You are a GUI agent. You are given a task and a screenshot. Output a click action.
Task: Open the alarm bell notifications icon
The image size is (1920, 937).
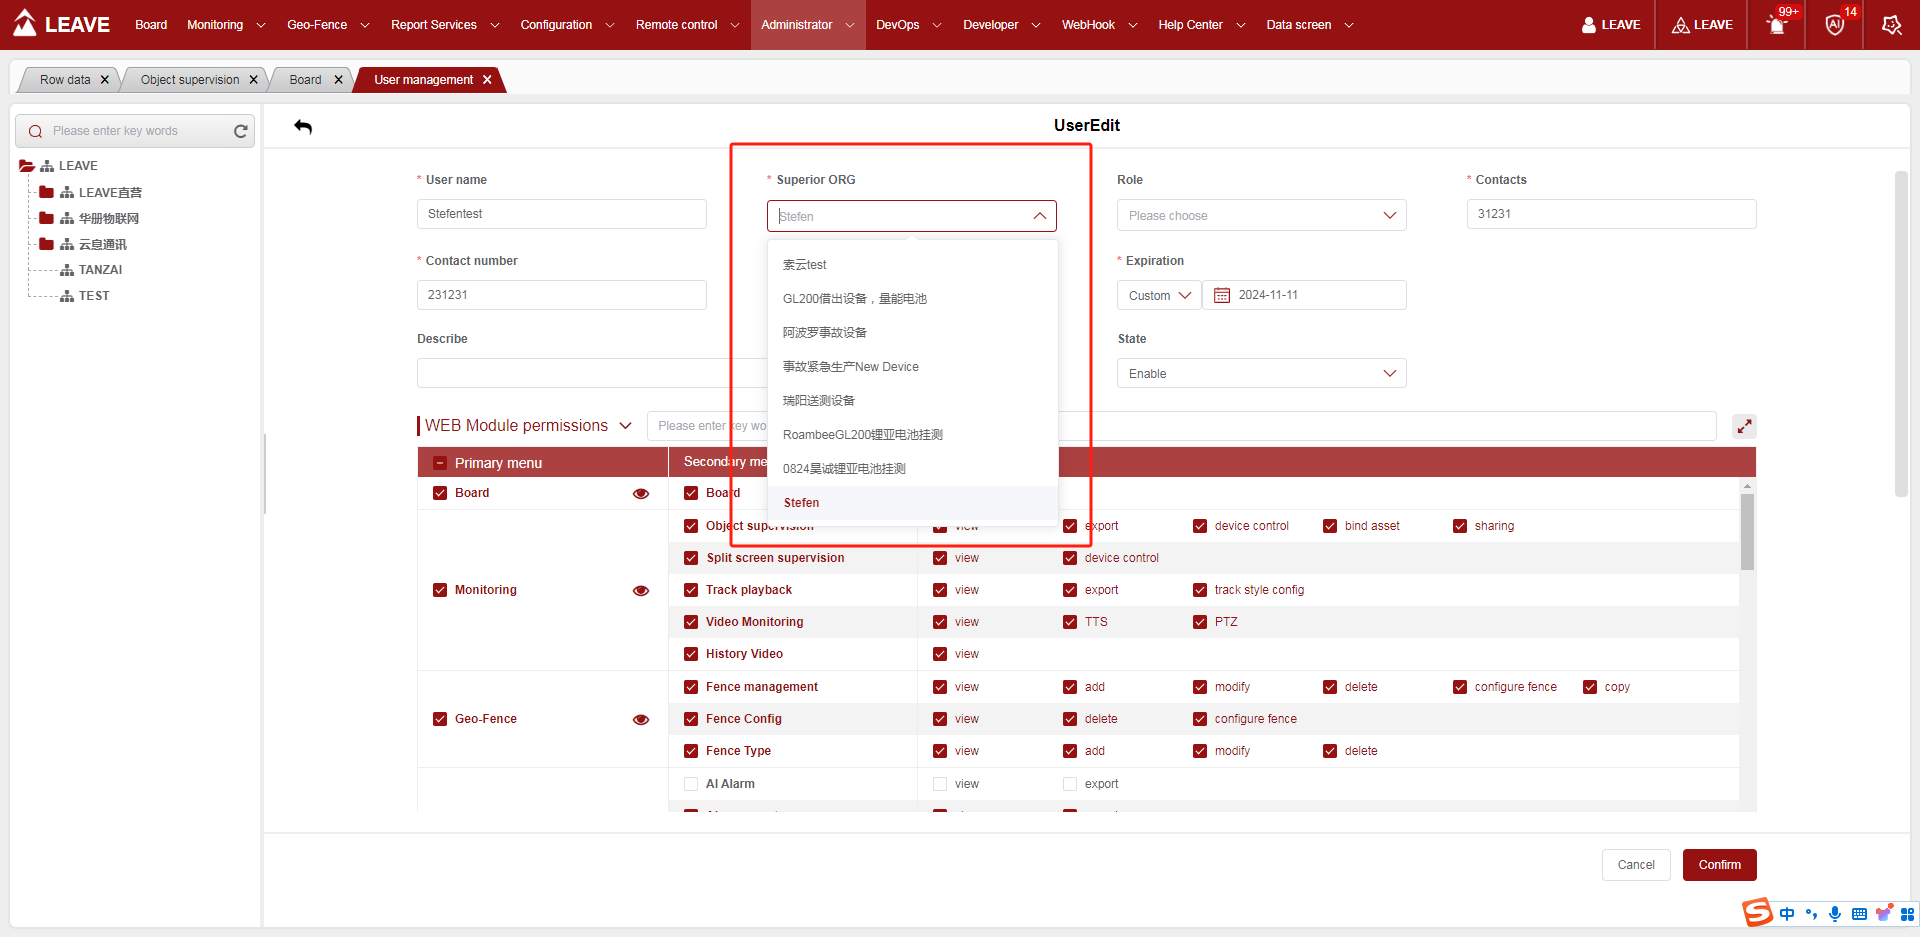1777,25
